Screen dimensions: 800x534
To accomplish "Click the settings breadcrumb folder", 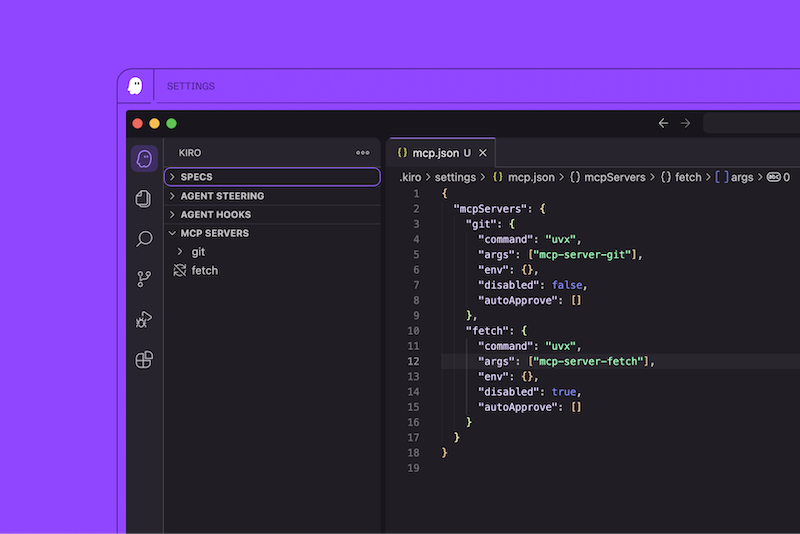I will [x=455, y=177].
